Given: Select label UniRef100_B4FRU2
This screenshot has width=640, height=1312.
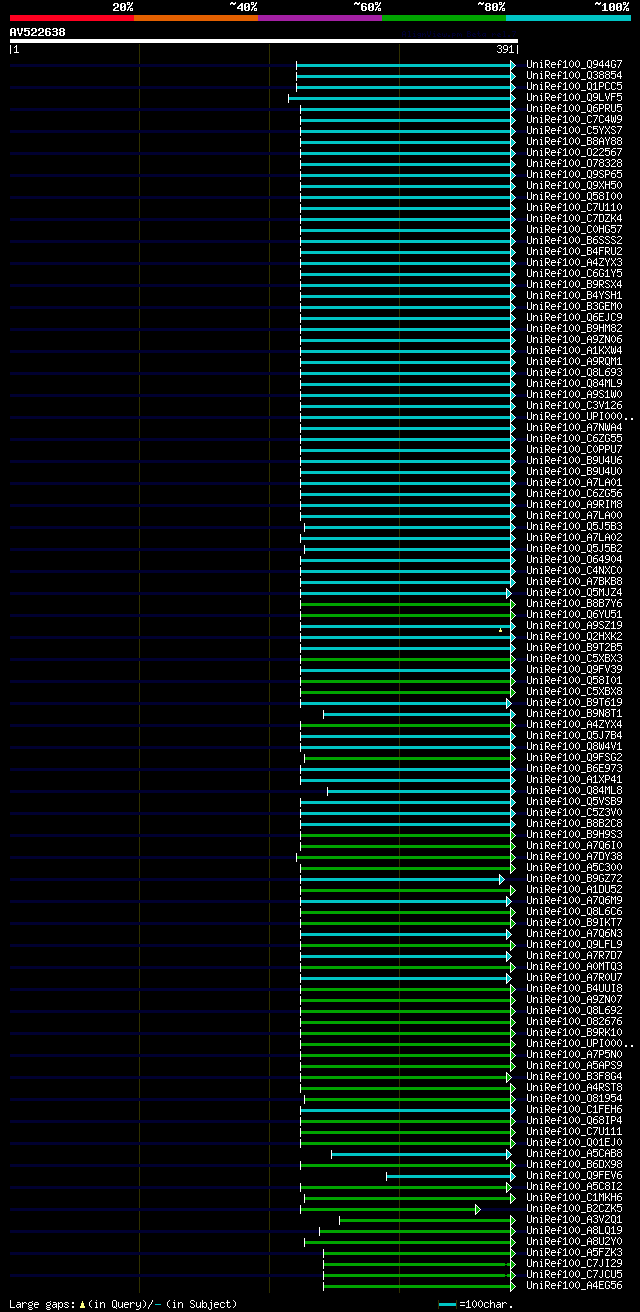Looking at the screenshot, I should pos(574,251).
